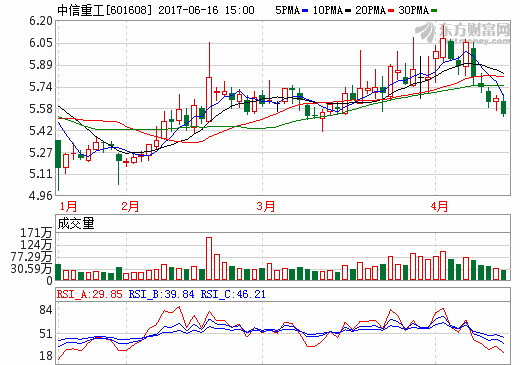This screenshot has width=520, height=365.
Task: Click the 5.11 price axis label
Action: pos(41,174)
